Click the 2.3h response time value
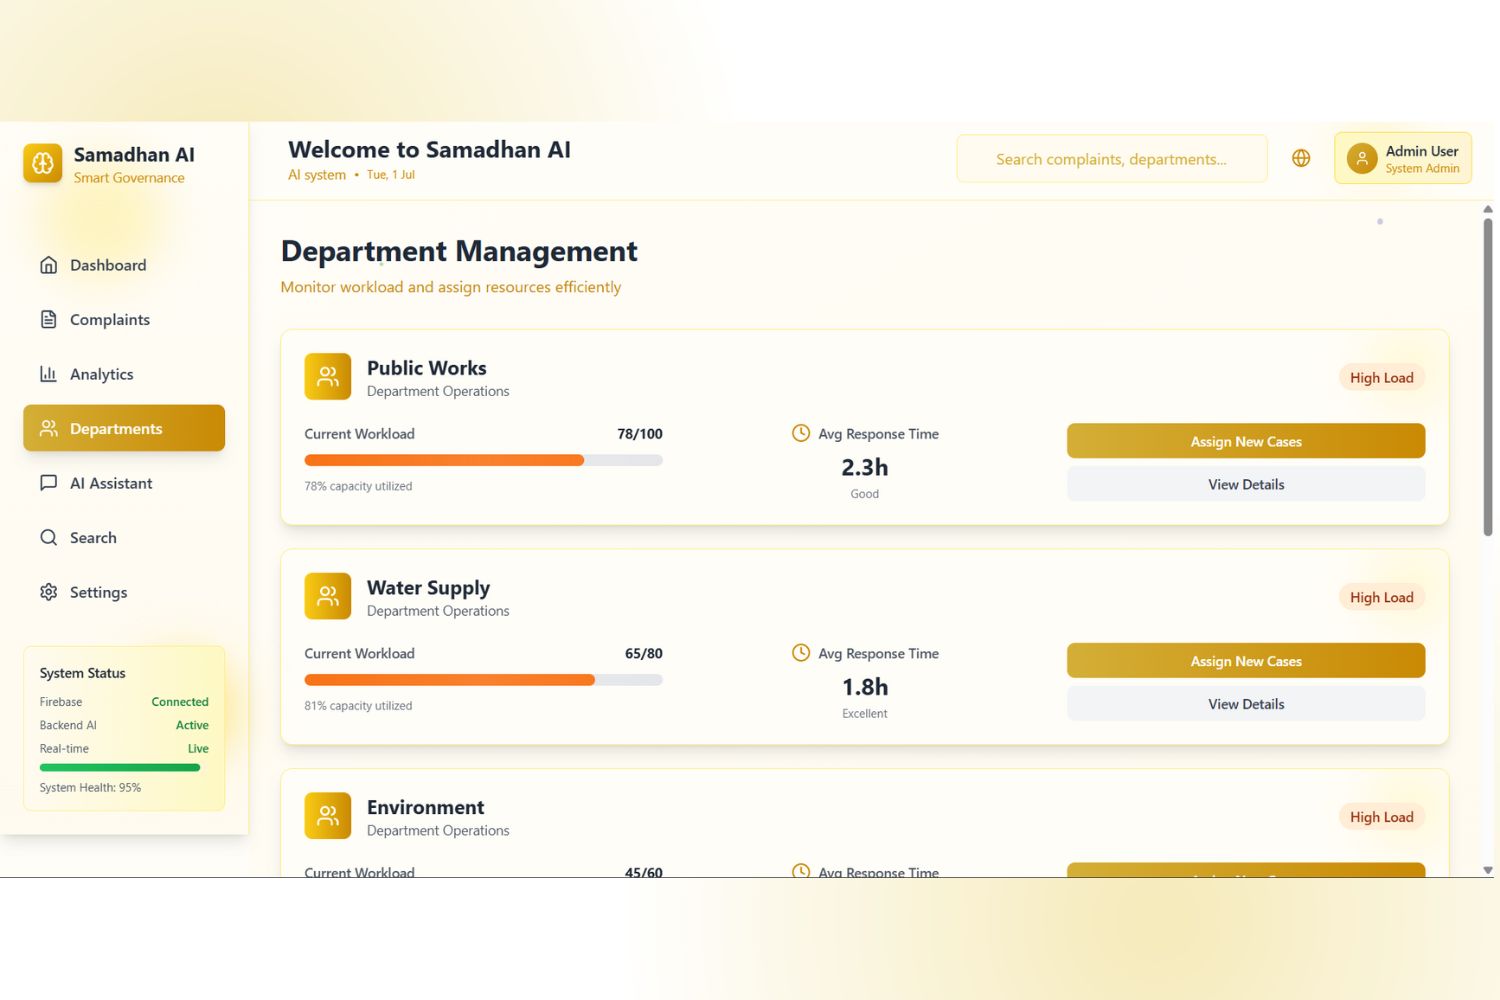This screenshot has height=1000, width=1500. (865, 467)
